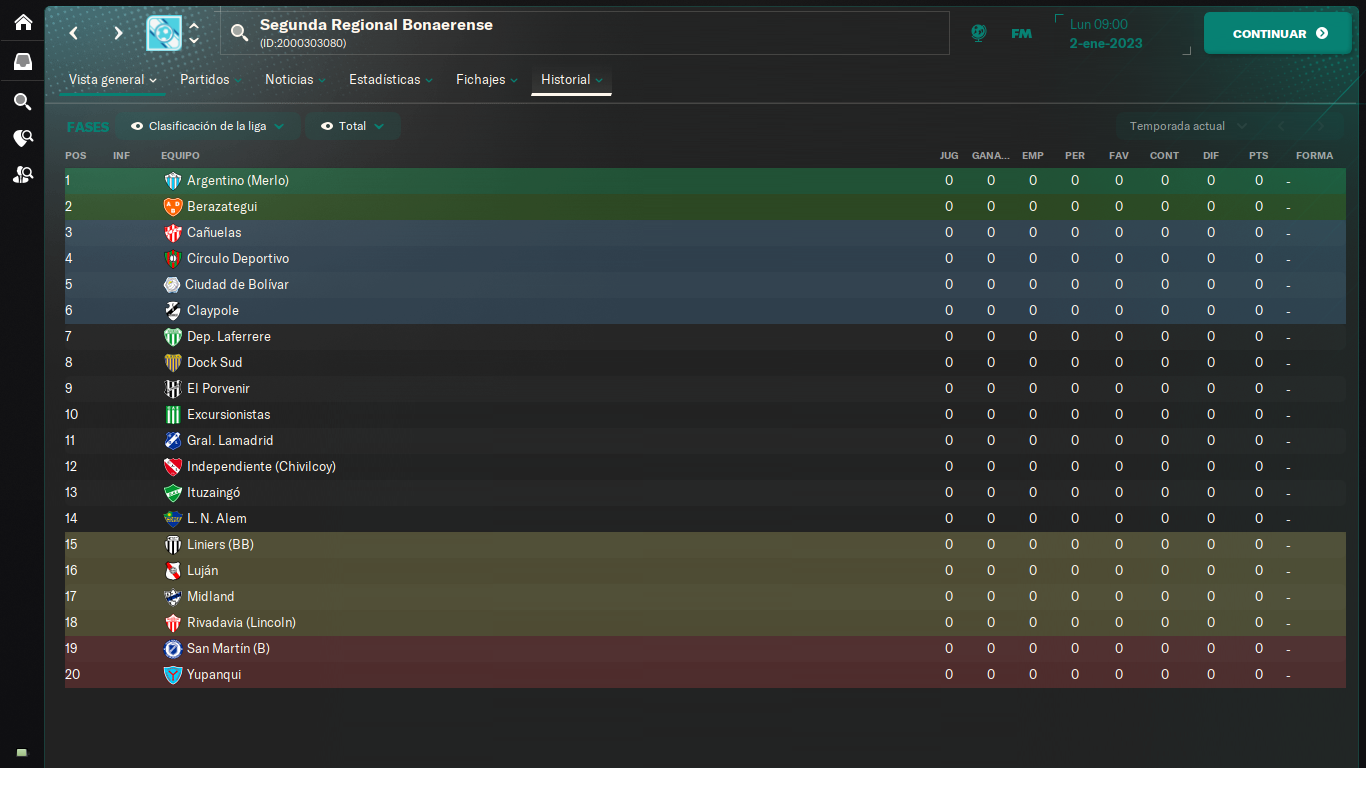Open the people search sidebar icon
The height and width of the screenshot is (807, 1366).
[x=22, y=174]
